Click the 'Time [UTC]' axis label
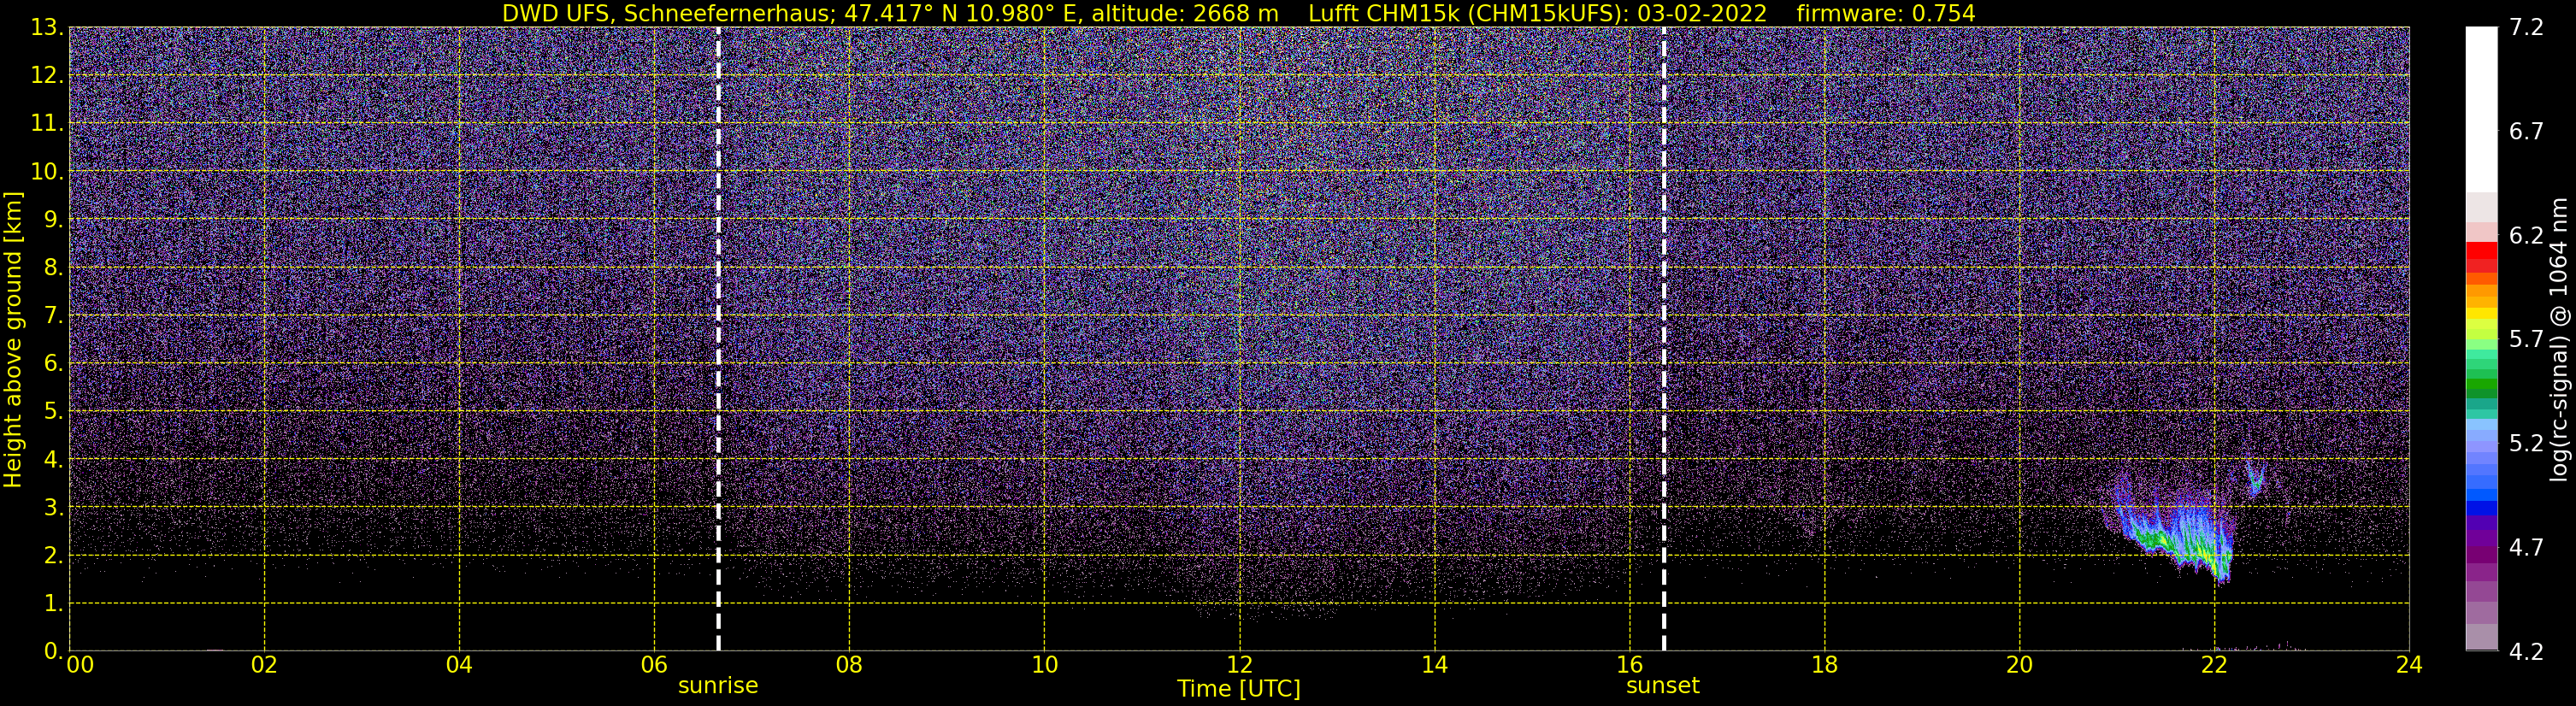The height and width of the screenshot is (706, 2576). (x=1239, y=689)
